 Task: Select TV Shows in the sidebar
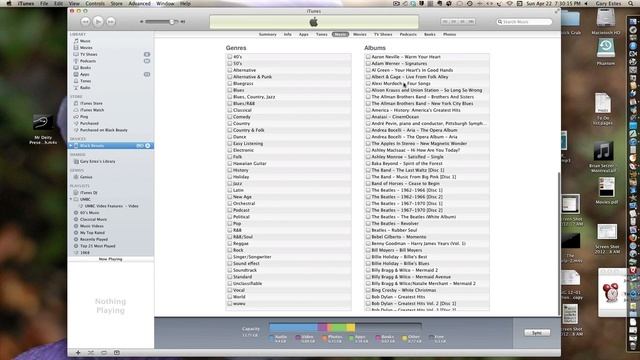[x=88, y=54]
